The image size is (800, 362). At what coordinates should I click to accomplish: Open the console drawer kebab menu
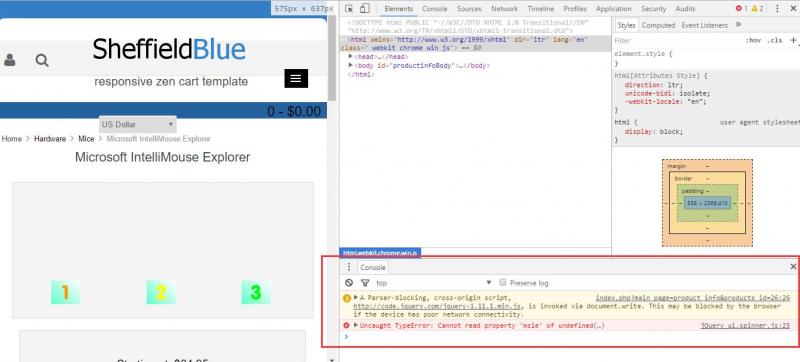tap(349, 267)
